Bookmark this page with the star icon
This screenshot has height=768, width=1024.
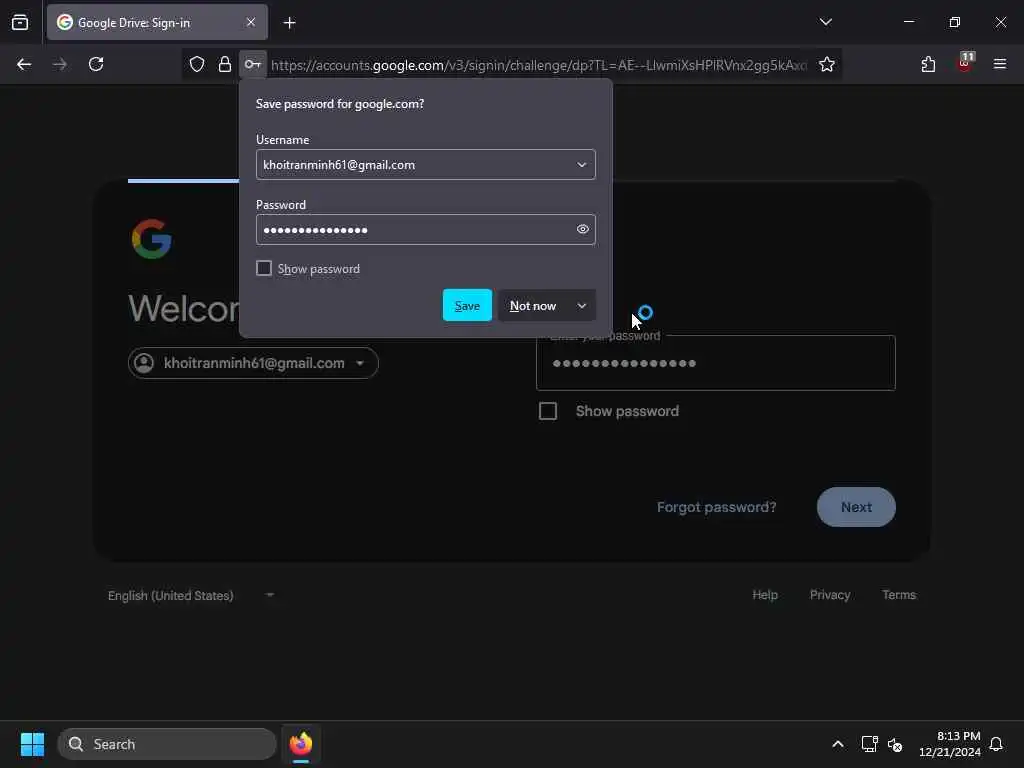click(827, 64)
